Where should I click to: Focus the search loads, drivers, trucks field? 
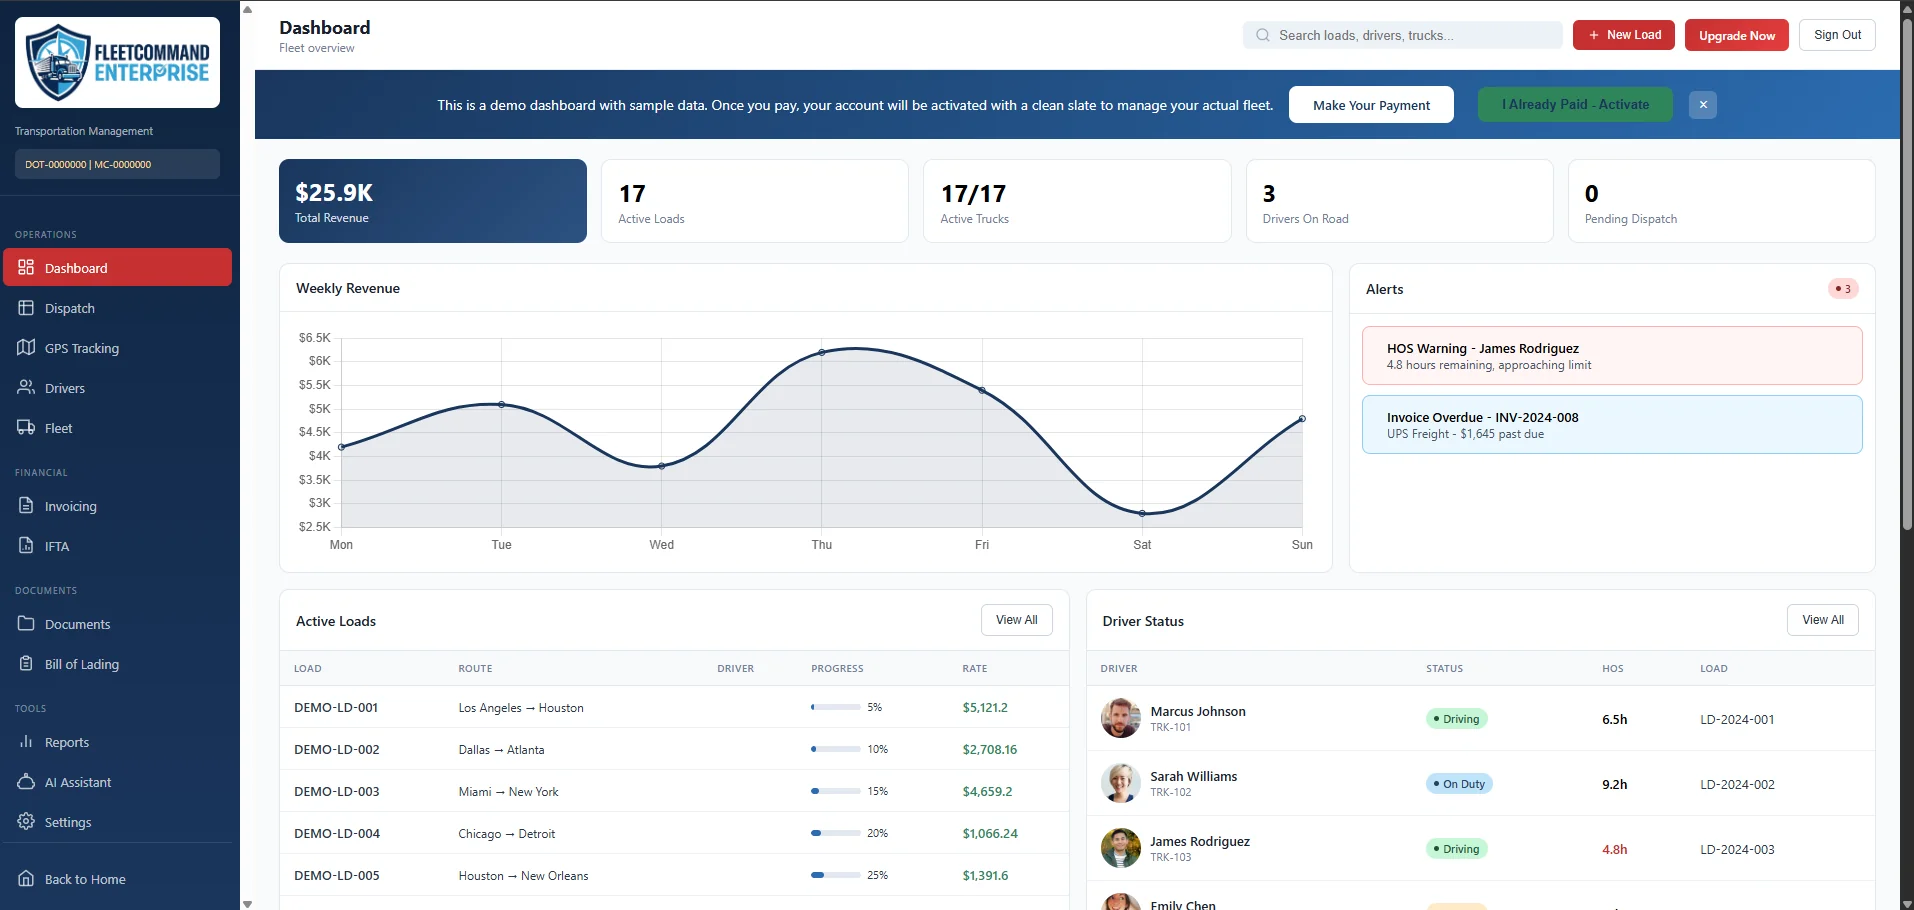point(1403,35)
